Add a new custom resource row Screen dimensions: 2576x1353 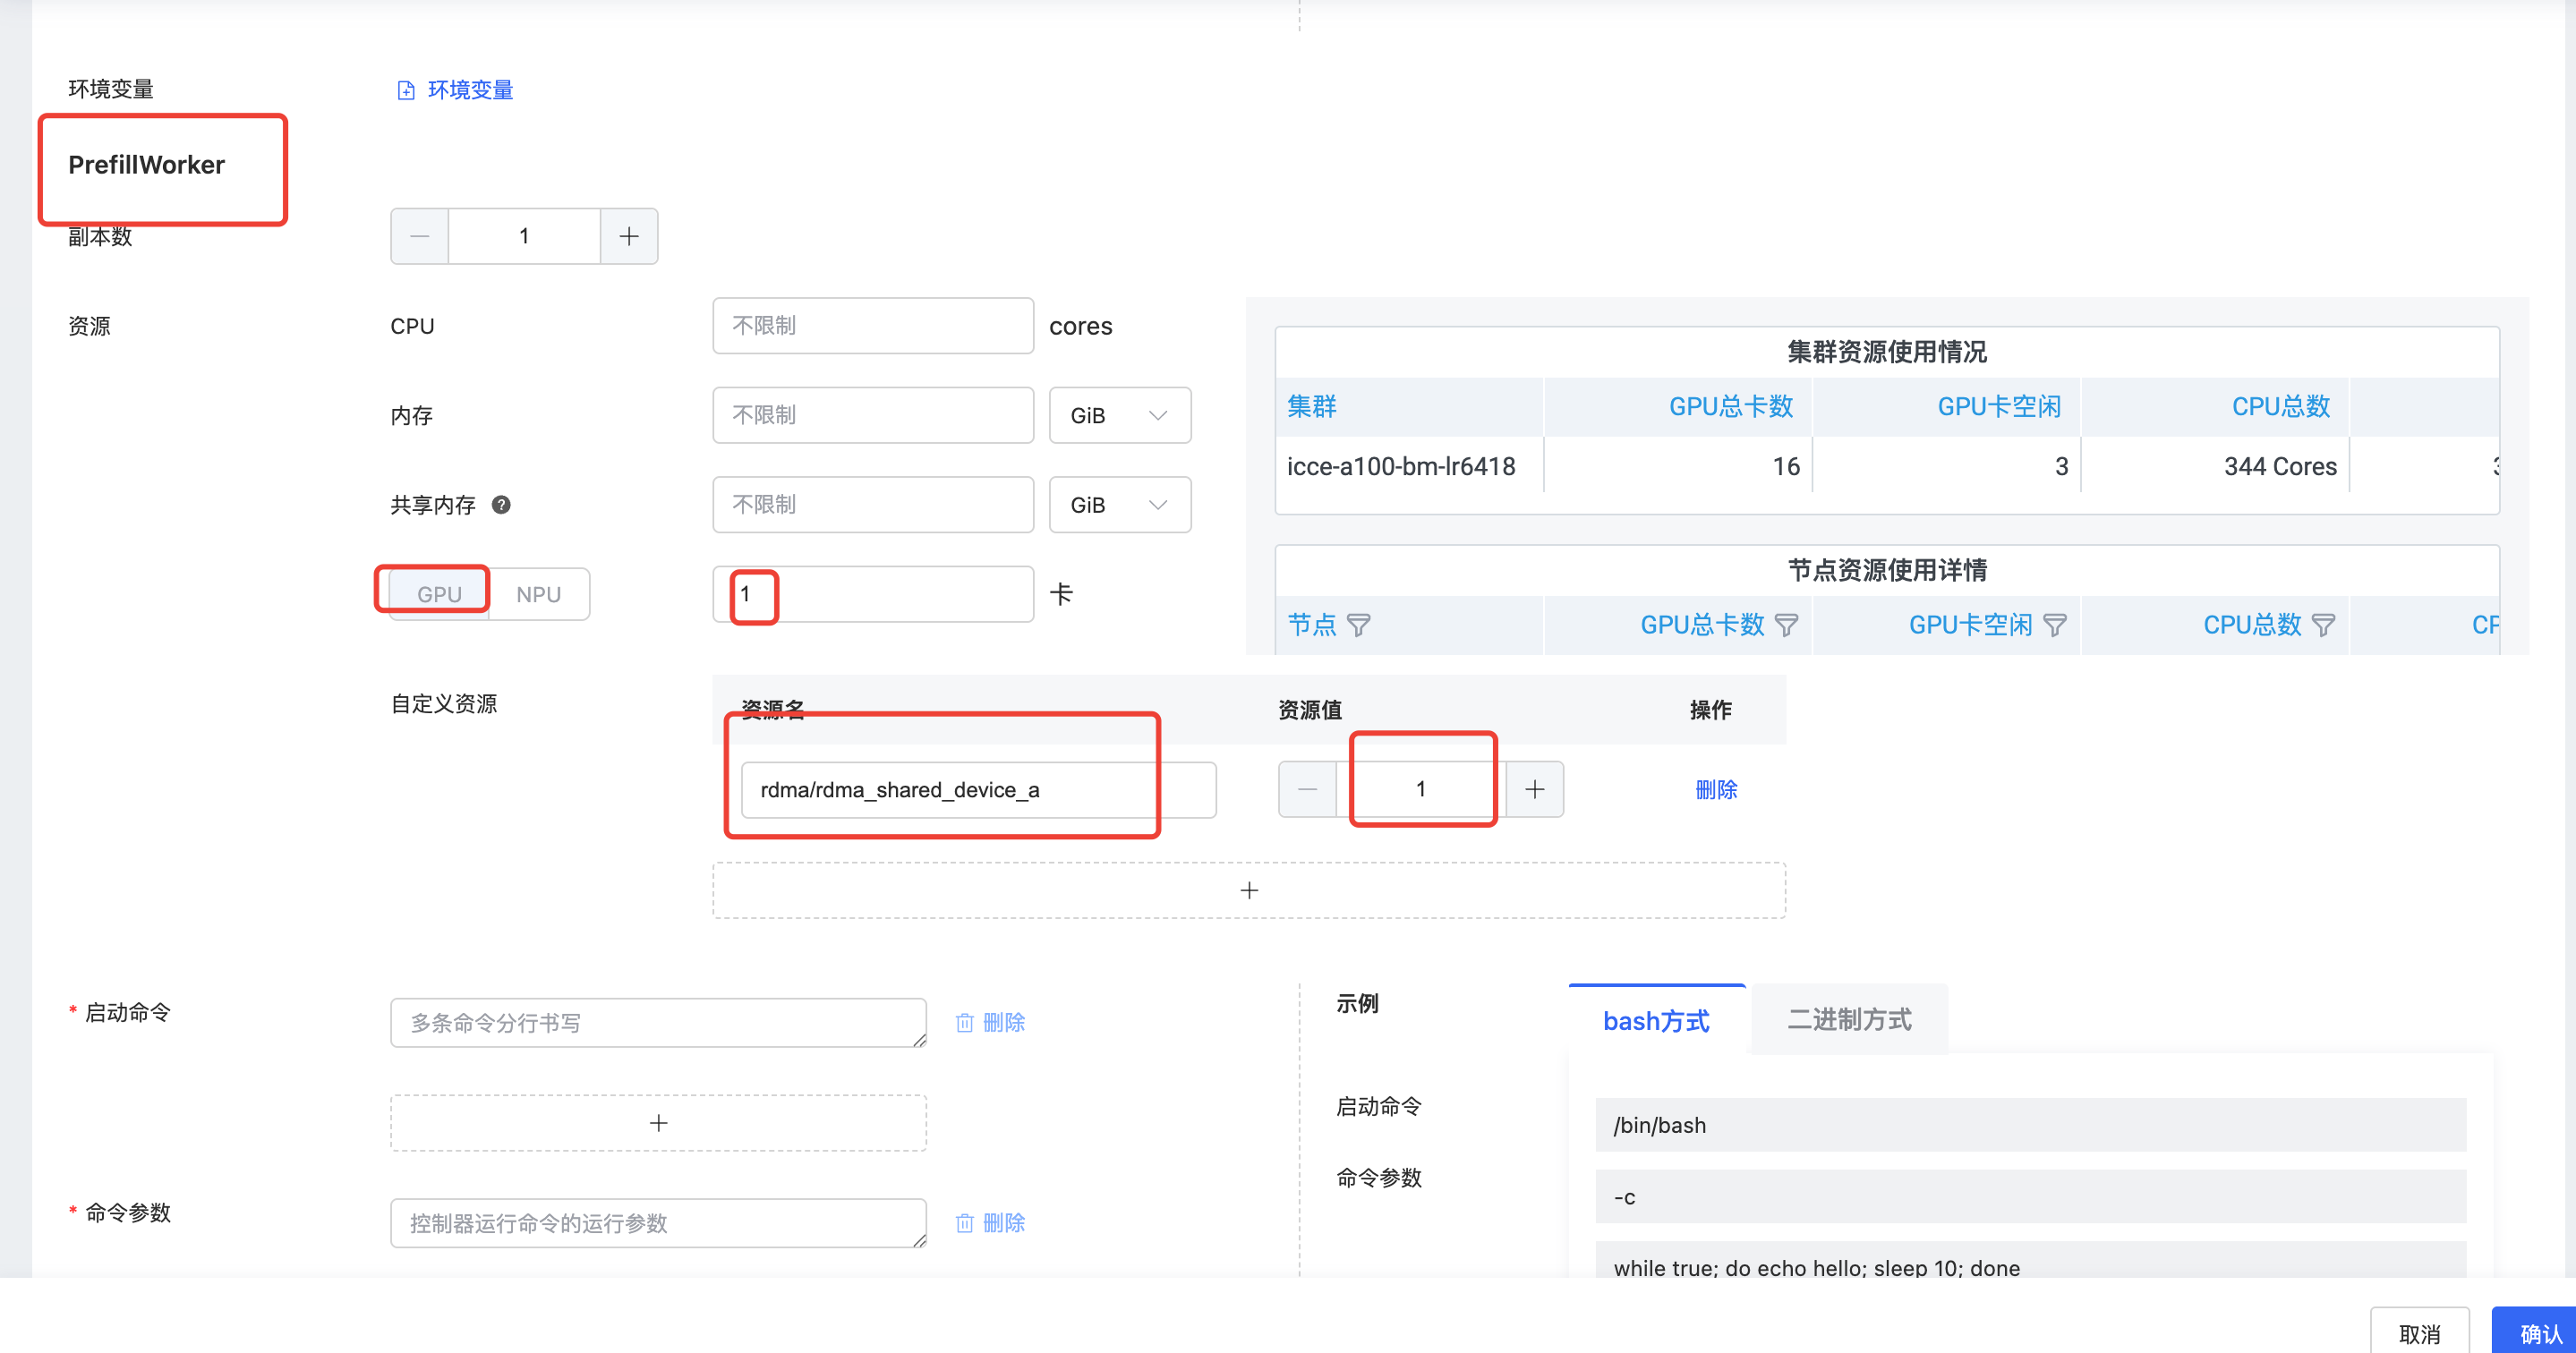[x=1248, y=890]
